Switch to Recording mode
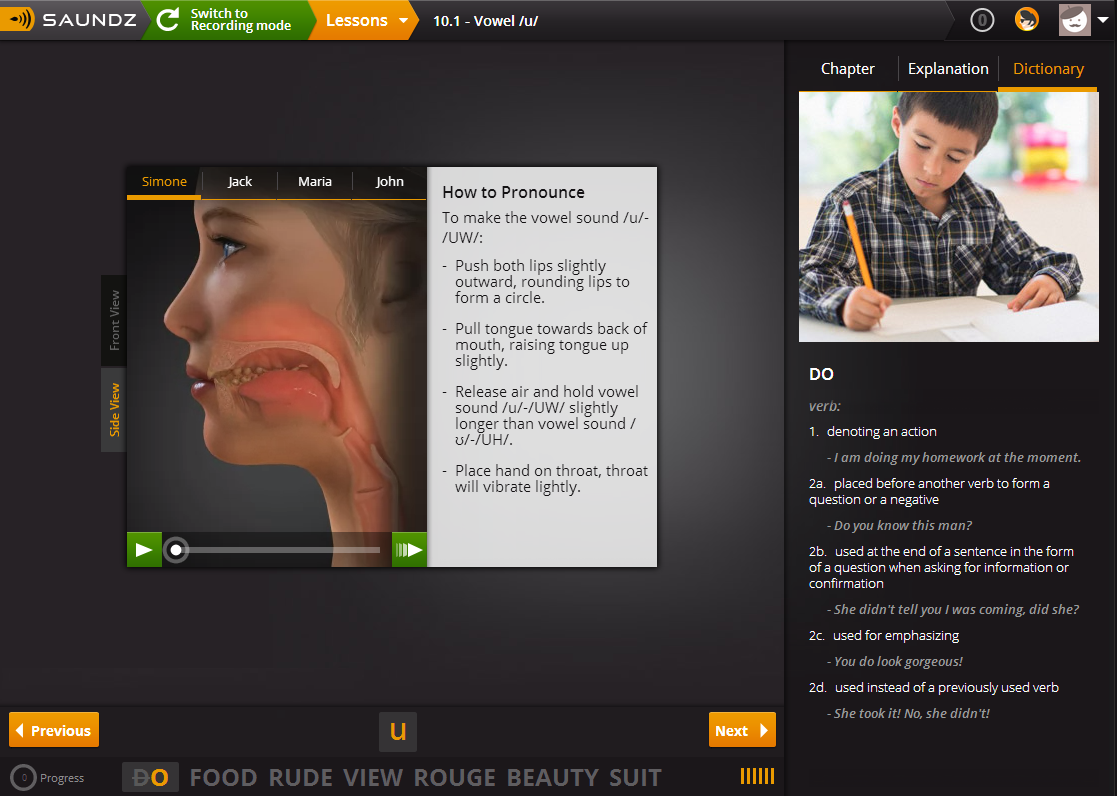Viewport: 1117px width, 796px height. 226,20
